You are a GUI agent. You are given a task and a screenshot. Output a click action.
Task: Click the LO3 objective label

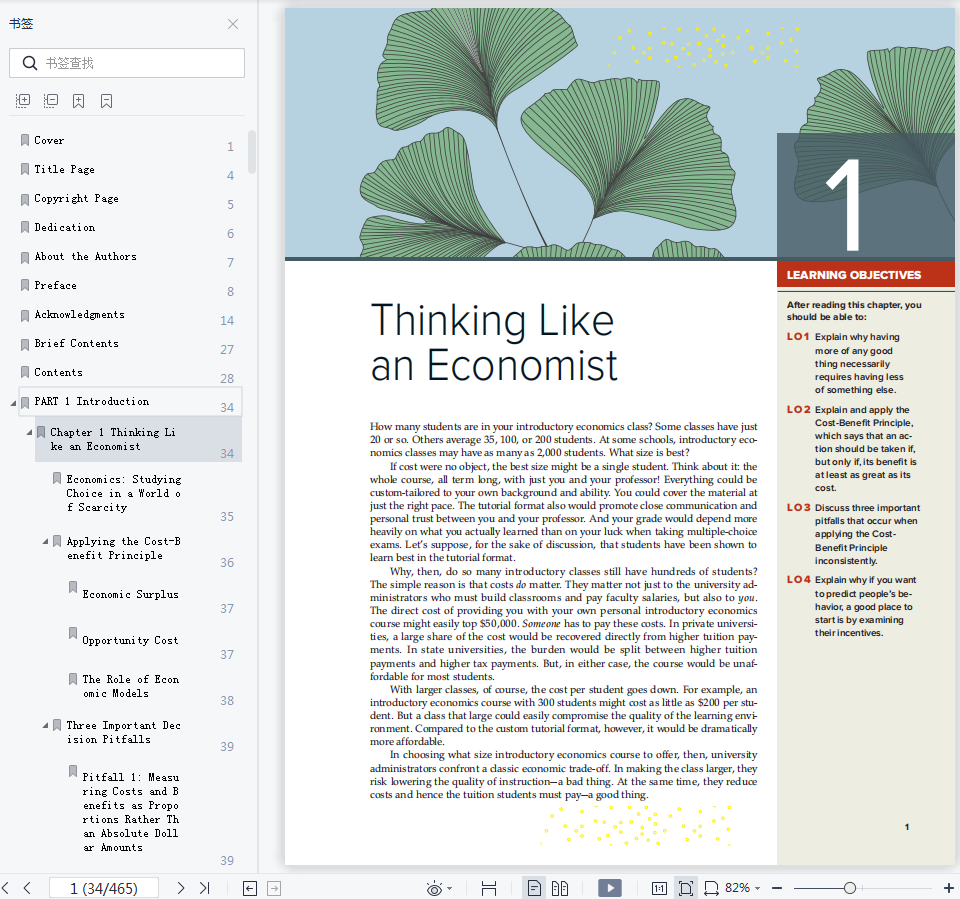pos(798,507)
